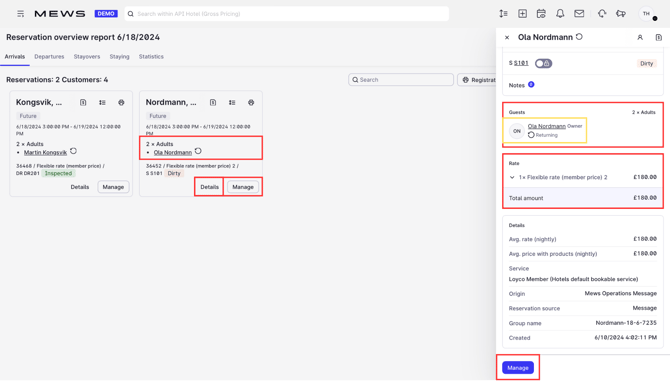Click the blue Manage button

[x=518, y=368]
